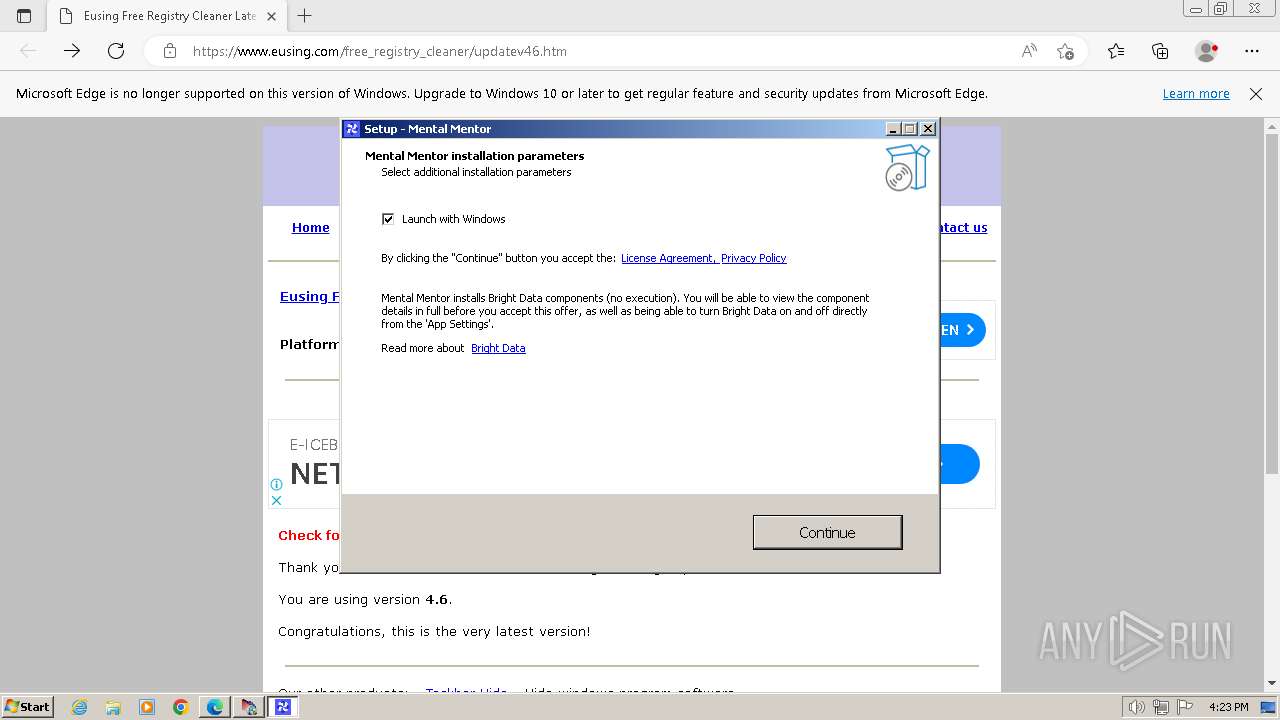The height and width of the screenshot is (720, 1280).
Task: Click the ad info icon
Action: tap(276, 484)
